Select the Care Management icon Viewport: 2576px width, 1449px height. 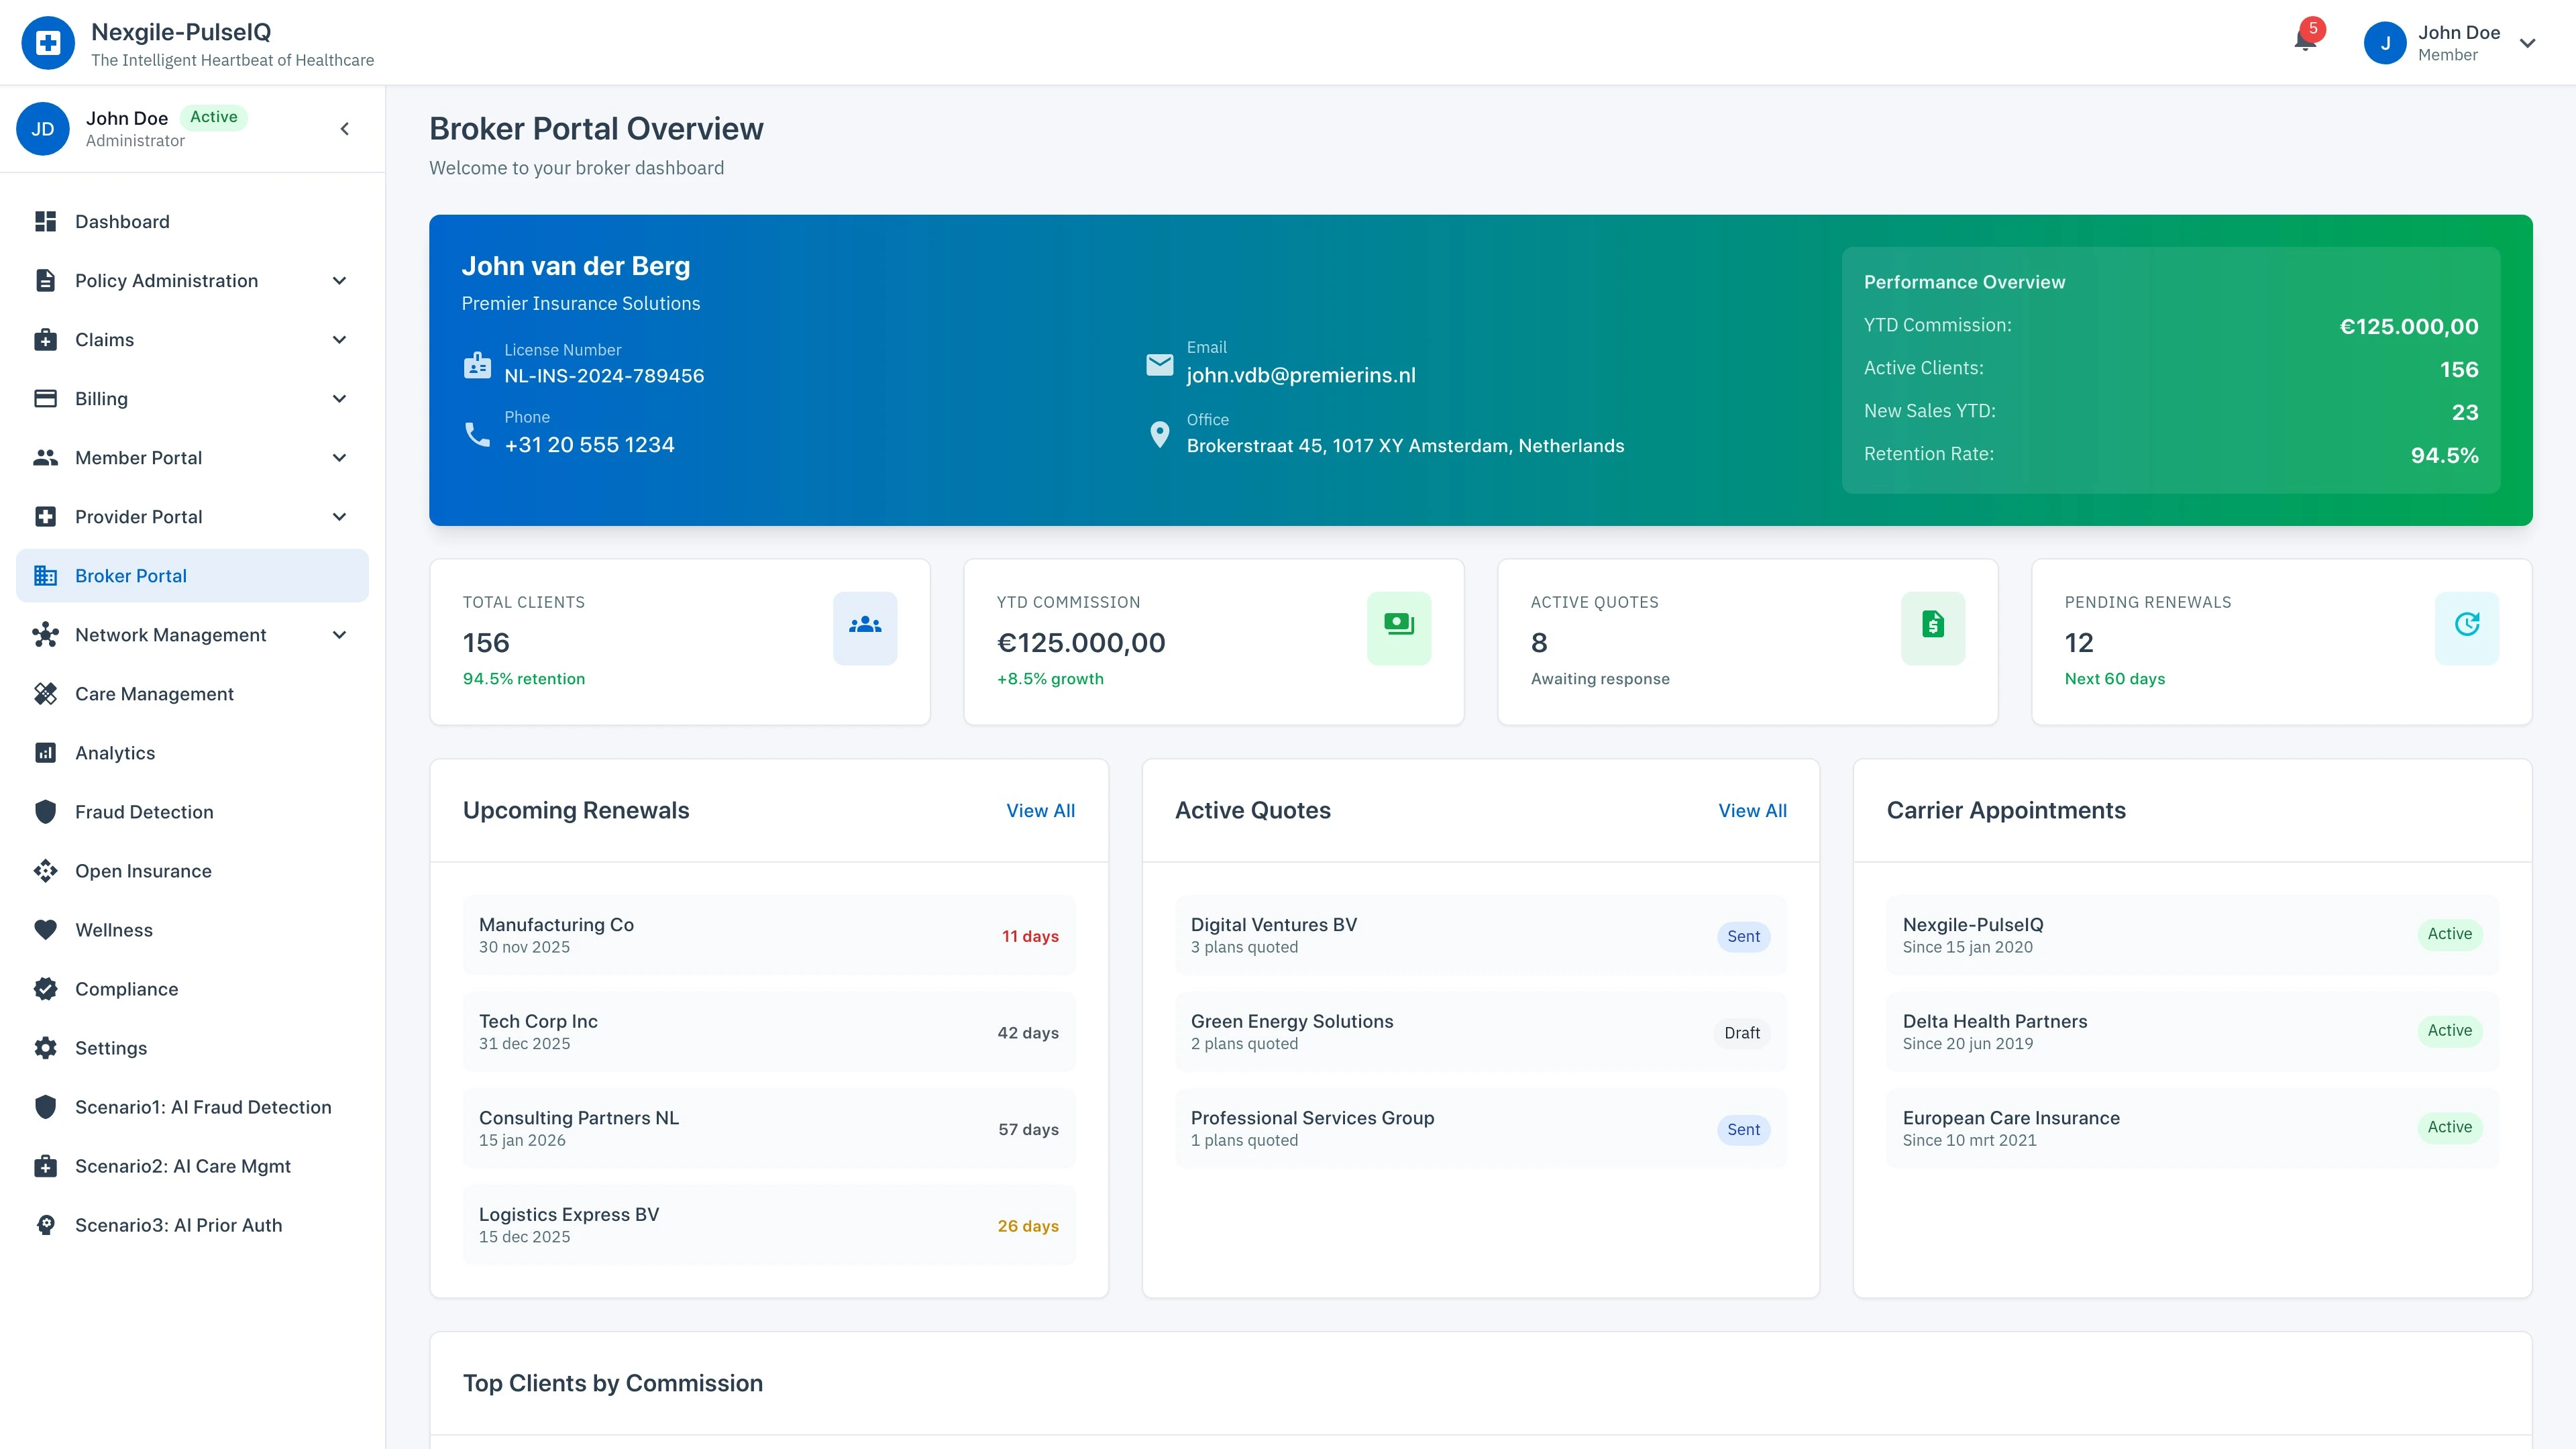click(x=46, y=693)
